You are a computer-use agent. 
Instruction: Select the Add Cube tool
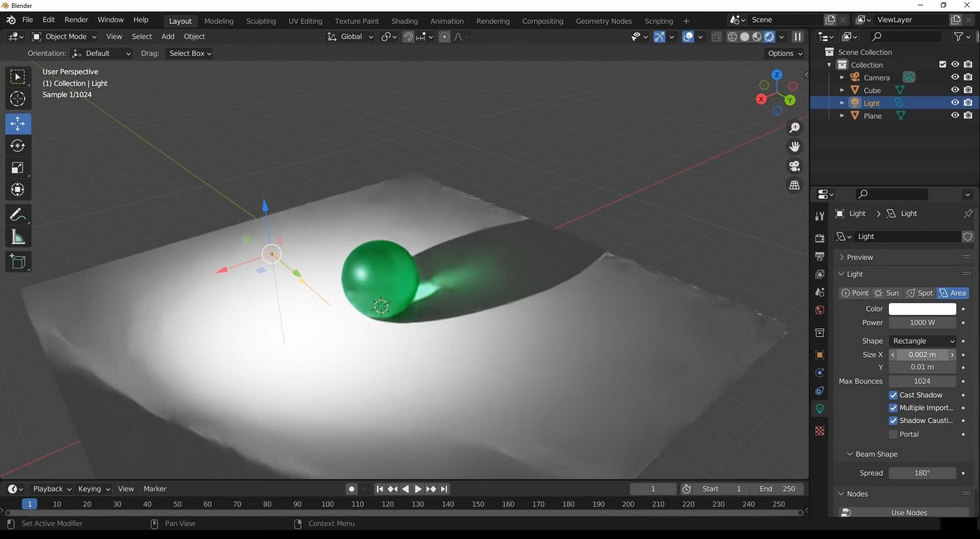[x=18, y=262]
